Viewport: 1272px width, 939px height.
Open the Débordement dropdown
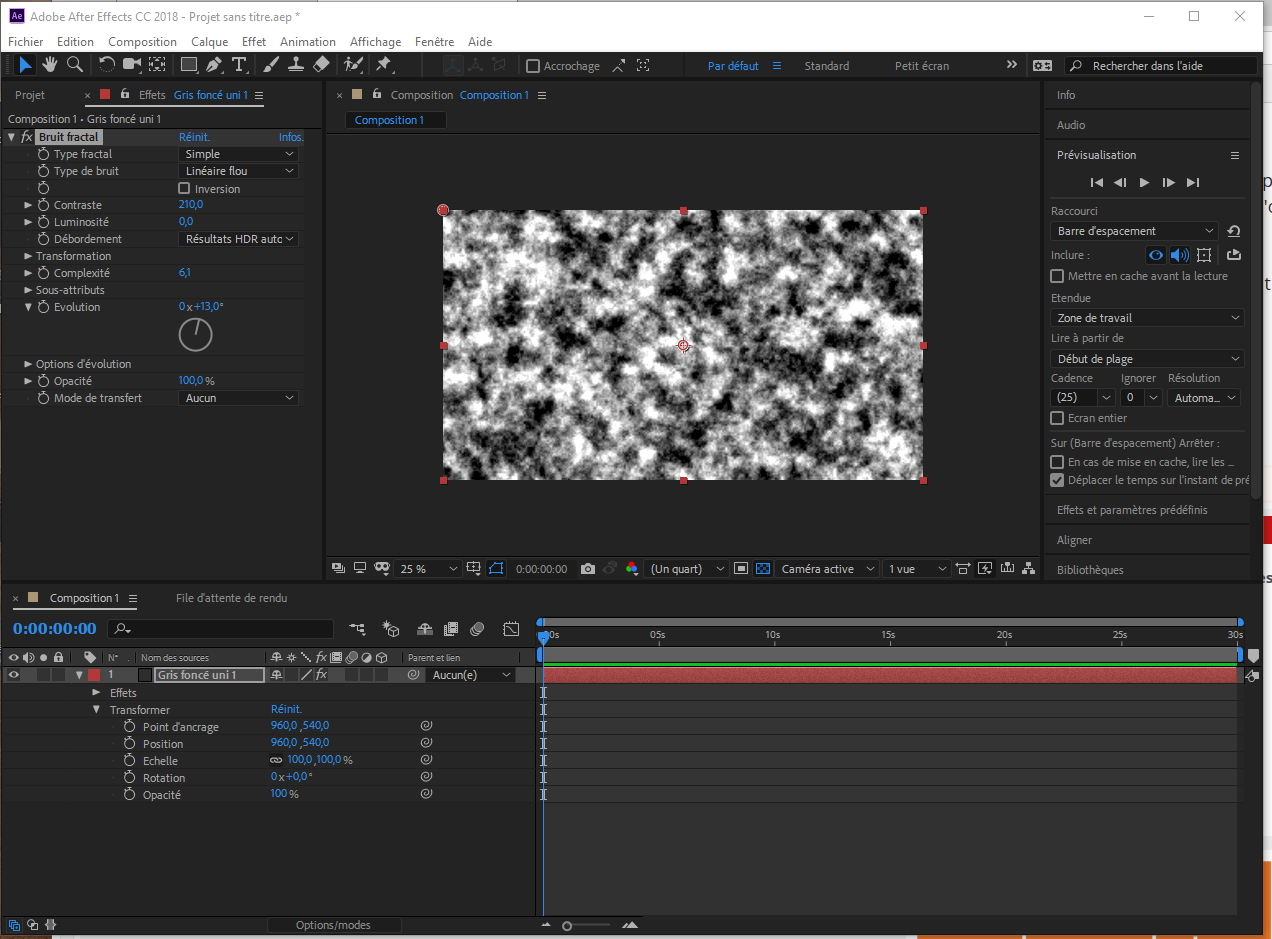click(x=238, y=239)
